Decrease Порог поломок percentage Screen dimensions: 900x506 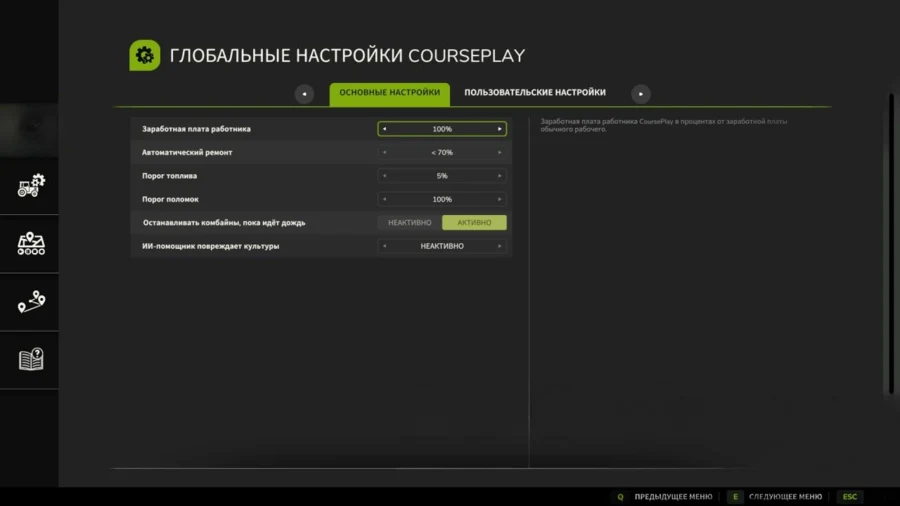click(384, 199)
